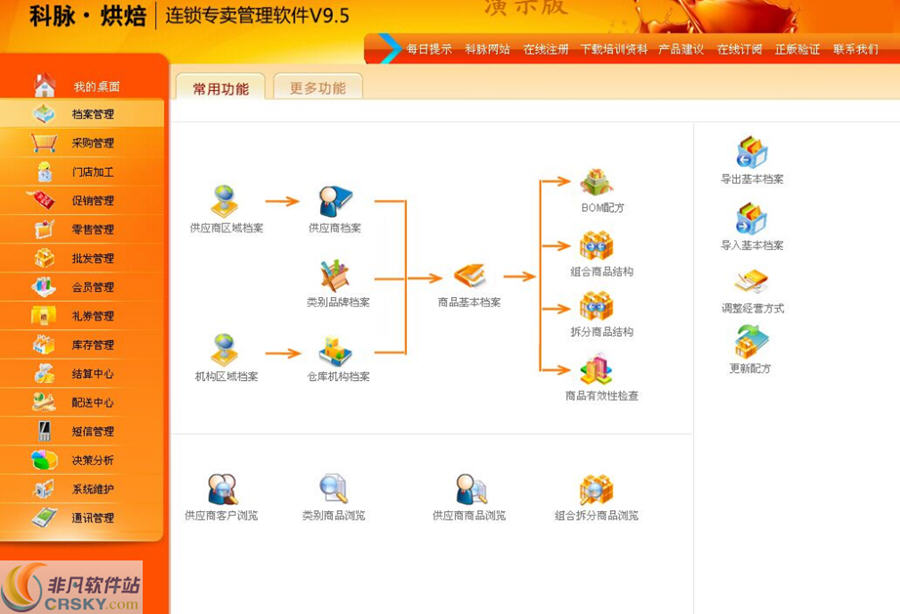Open 供应商客户浏览 icon

pyautogui.click(x=223, y=489)
